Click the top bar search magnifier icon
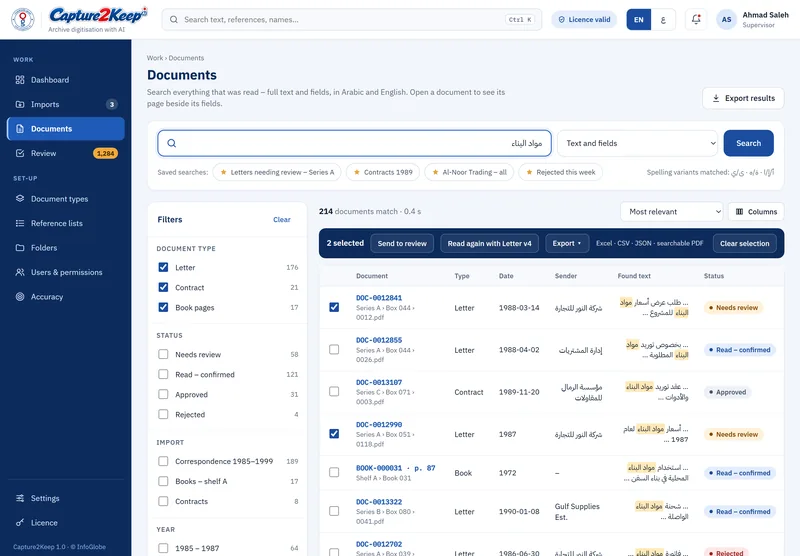This screenshot has height=556, width=800. point(174,19)
